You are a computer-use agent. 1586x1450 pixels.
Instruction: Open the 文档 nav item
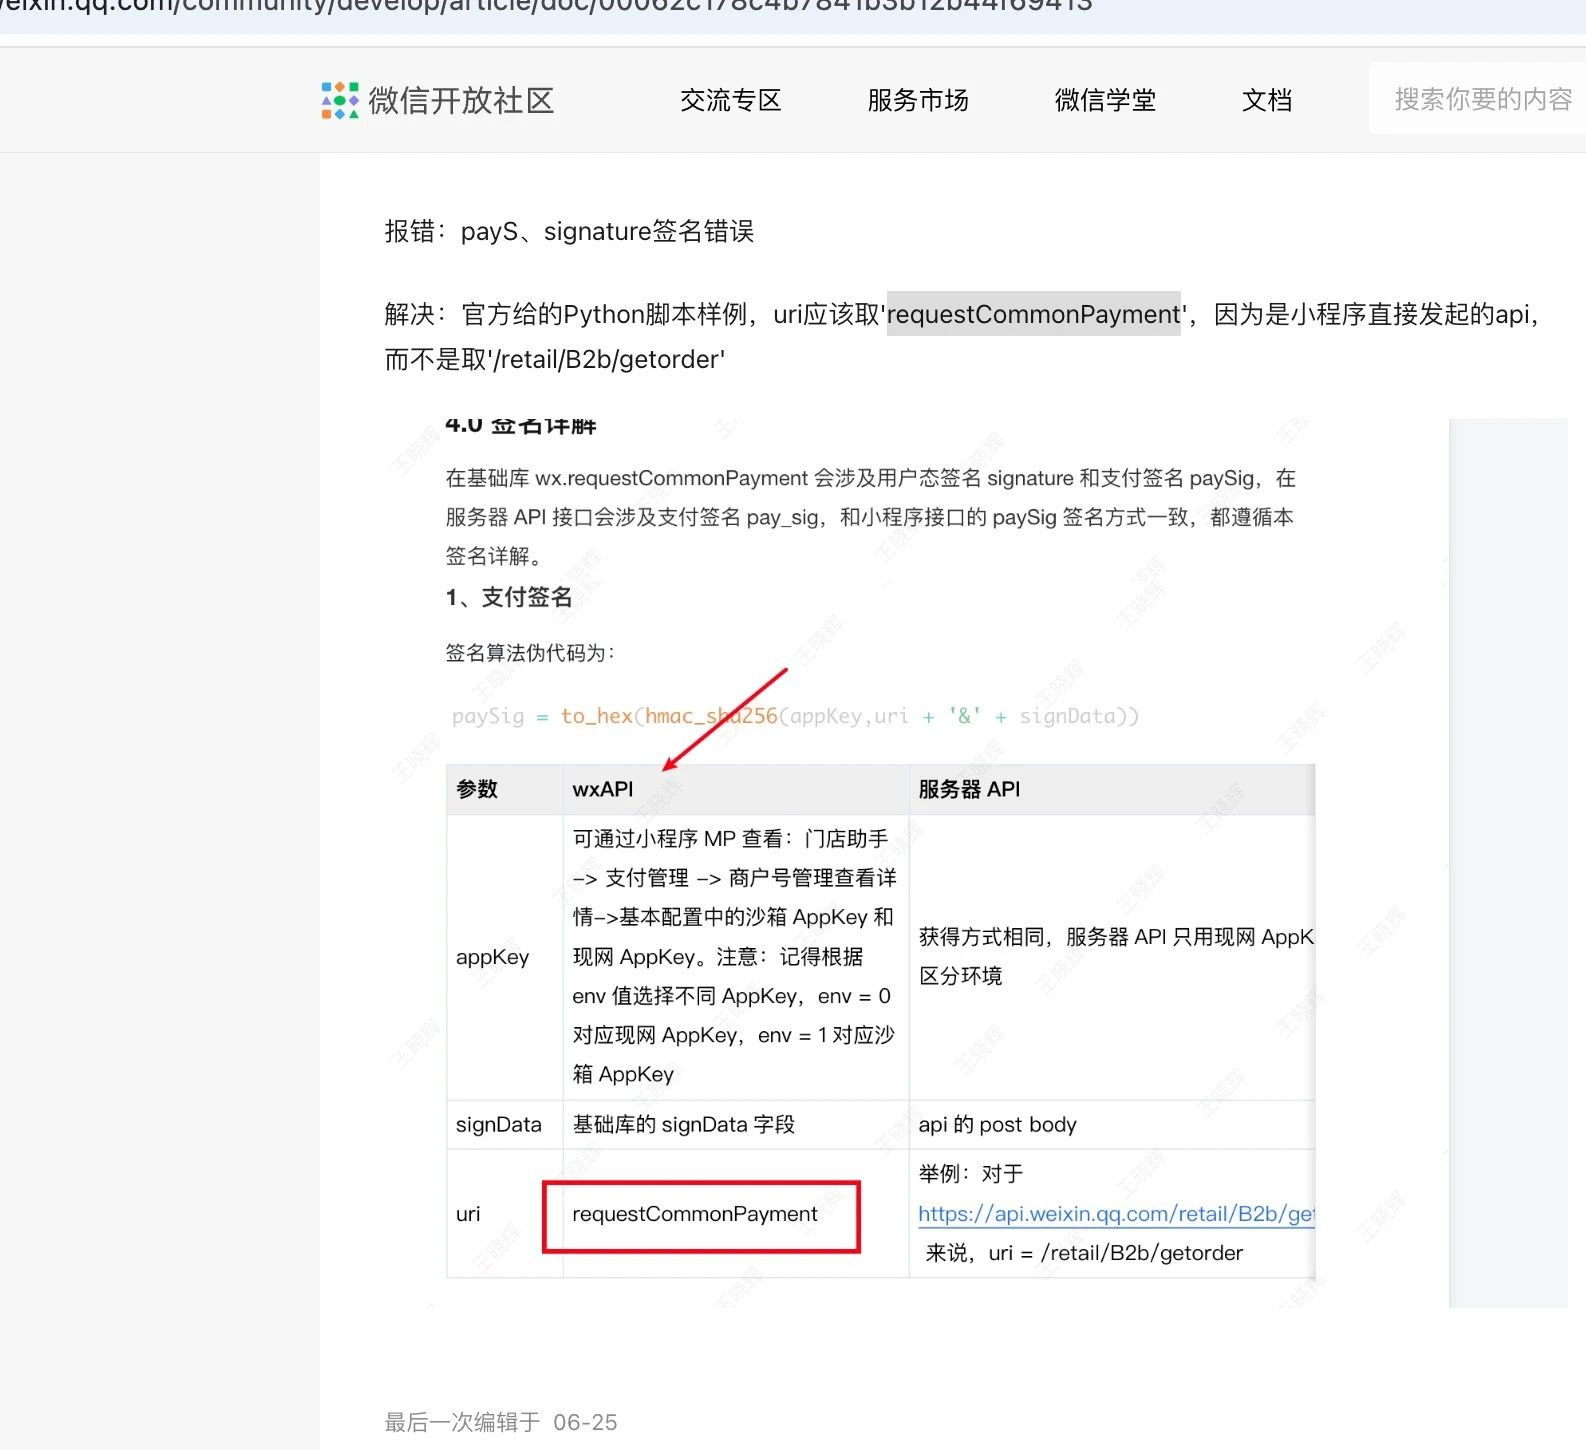pos(1267,100)
